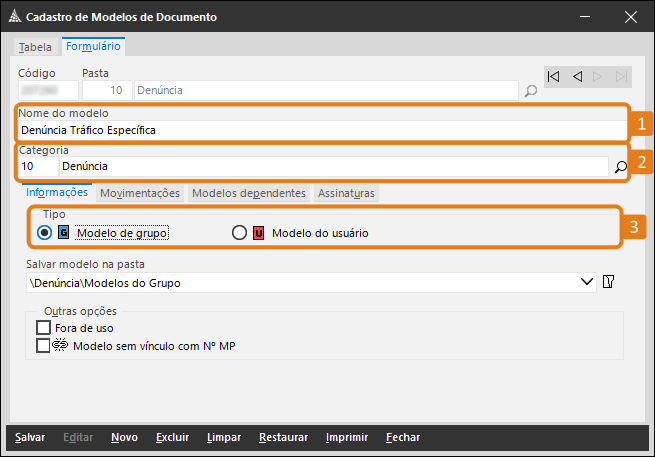This screenshot has width=655, height=457.
Task: Expand Salvar modelo na pasta dropdown
Action: pos(587,282)
